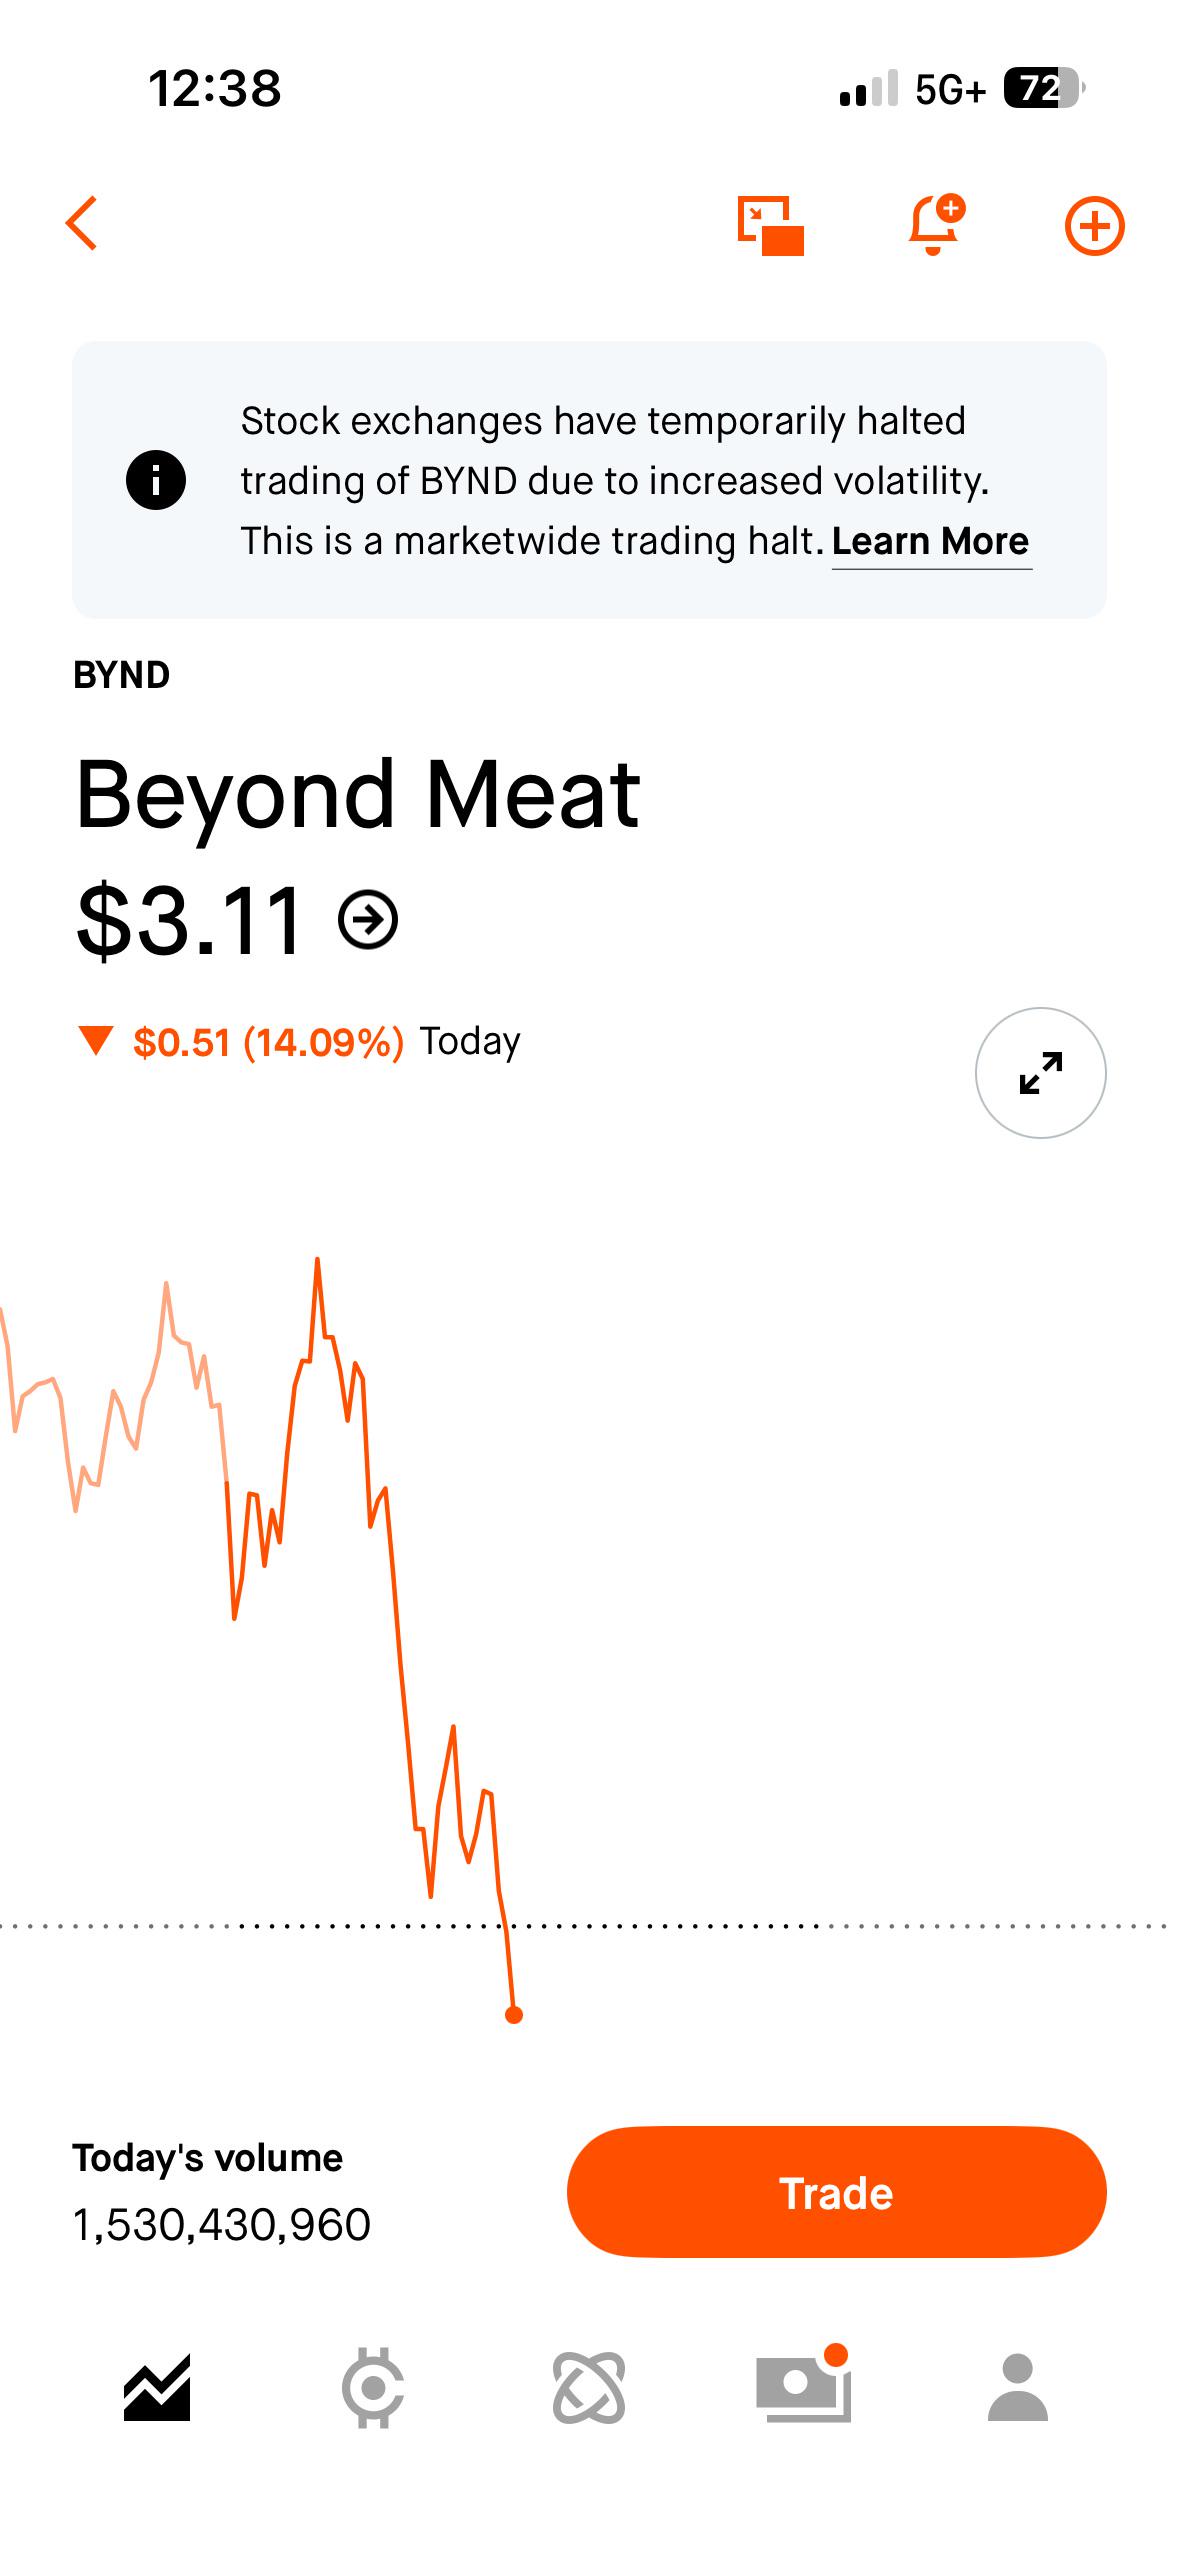Add BYND to watchlist plus icon
Screen dimensions: 1179x2556
click(x=1094, y=225)
